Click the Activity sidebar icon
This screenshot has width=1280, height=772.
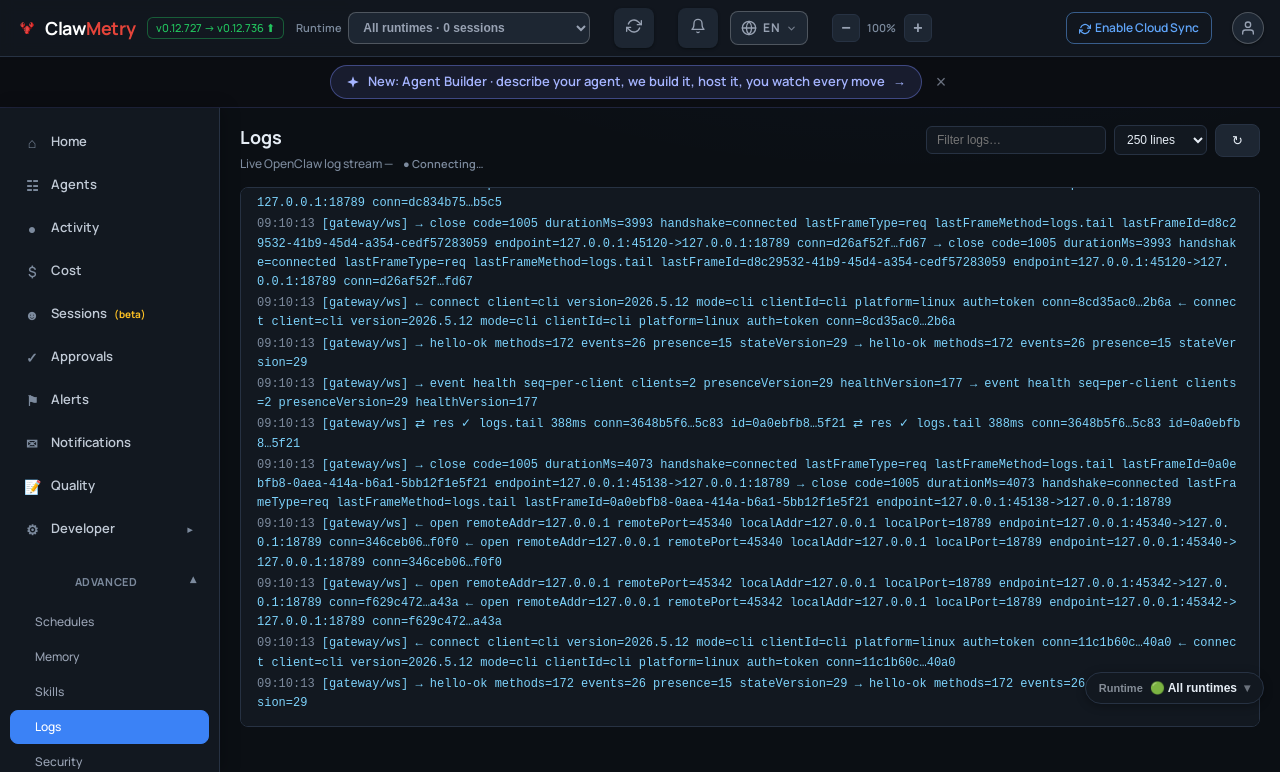32,228
